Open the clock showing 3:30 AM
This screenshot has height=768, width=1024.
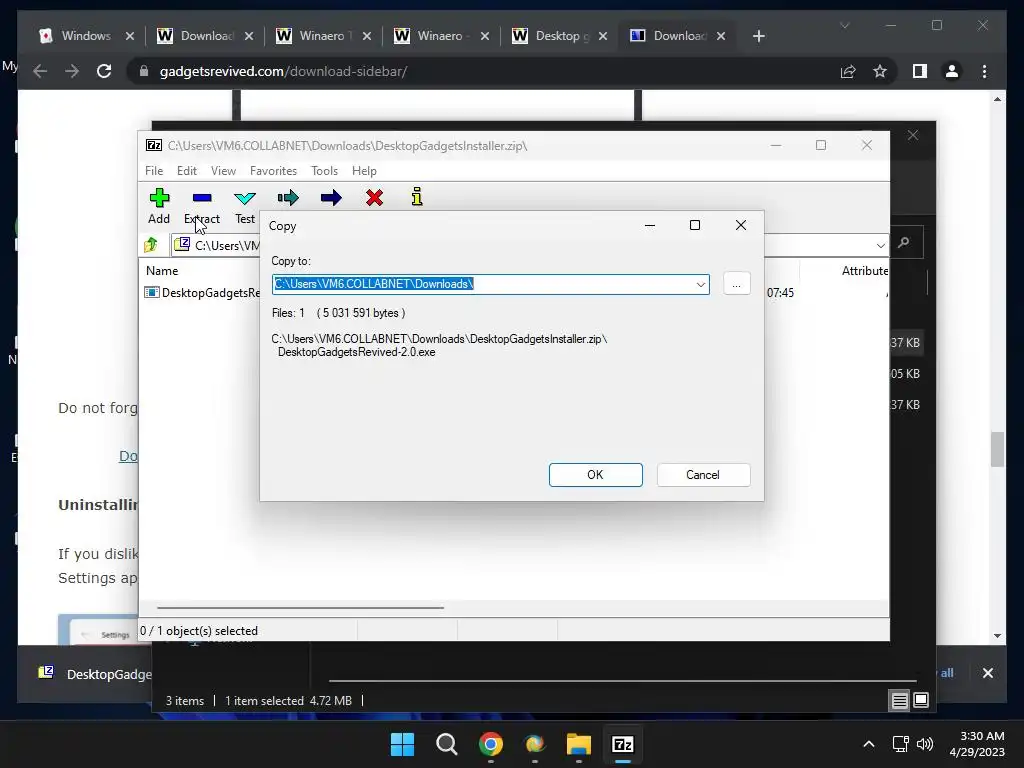click(x=977, y=744)
